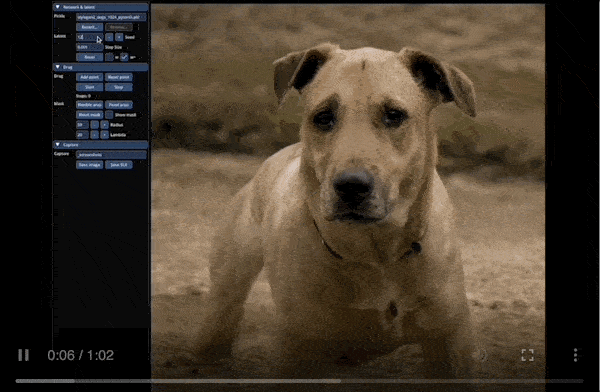600x392 pixels.
Task: Click the Step Size input field
Action: 89,47
